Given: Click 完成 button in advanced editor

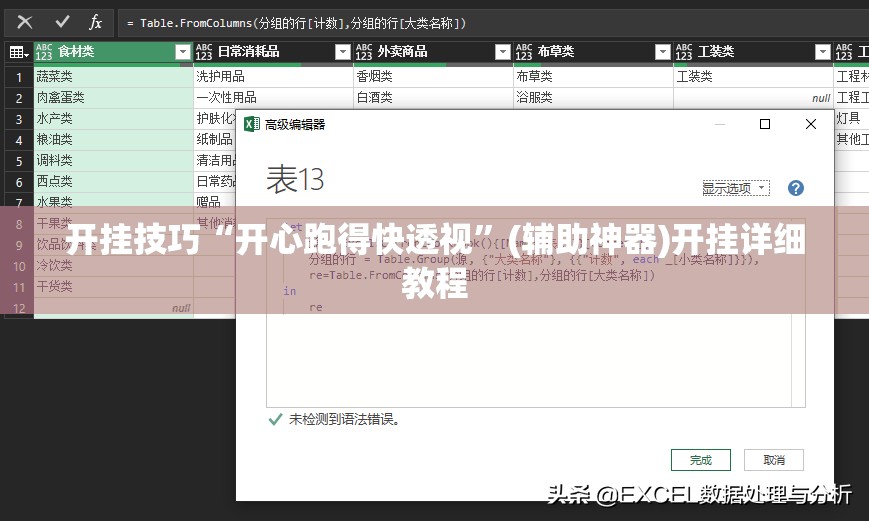Looking at the screenshot, I should click(x=701, y=460).
